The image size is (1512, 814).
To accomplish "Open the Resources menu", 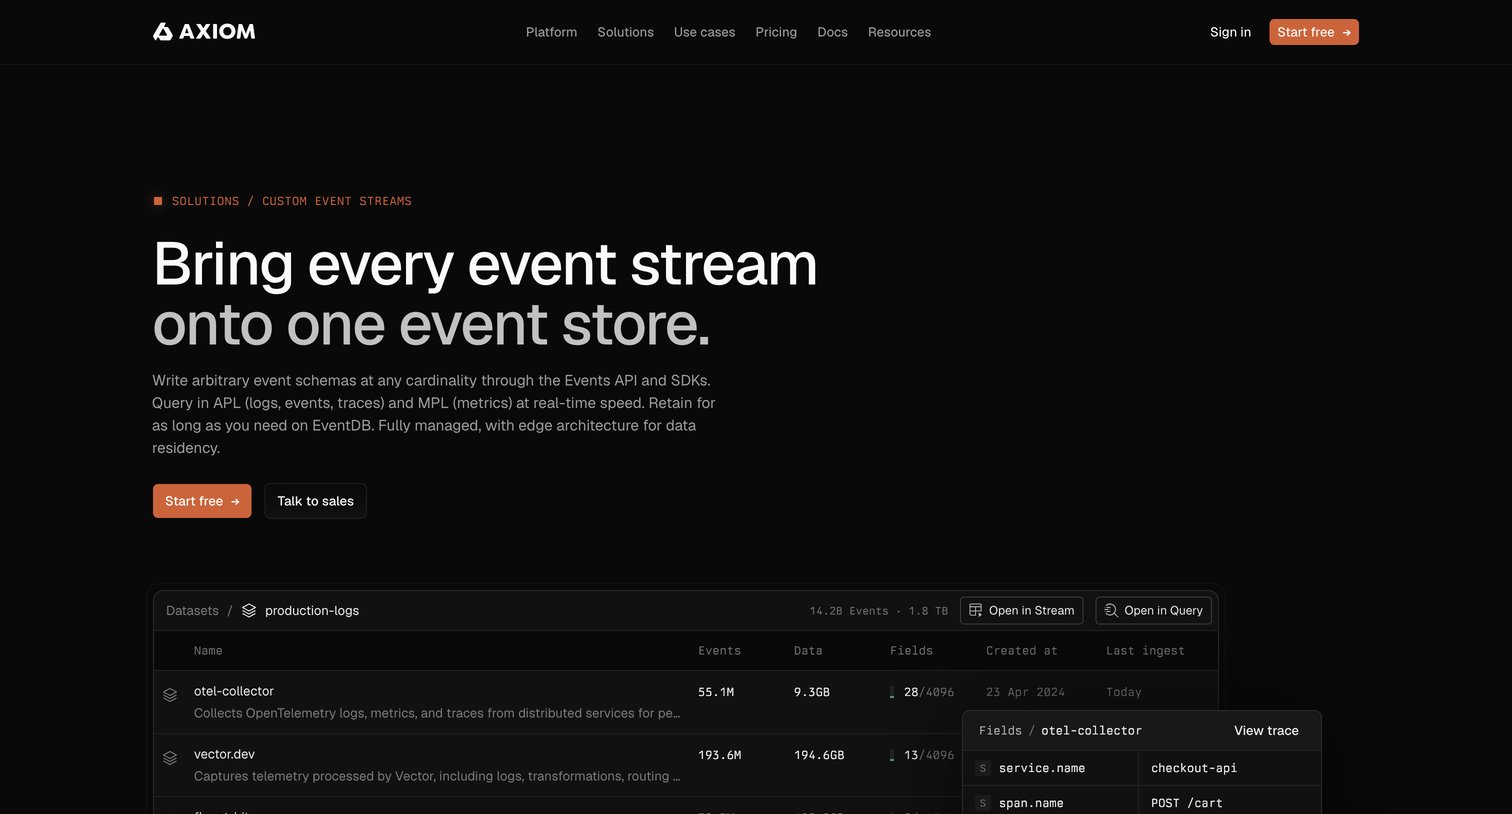I will click(x=899, y=32).
